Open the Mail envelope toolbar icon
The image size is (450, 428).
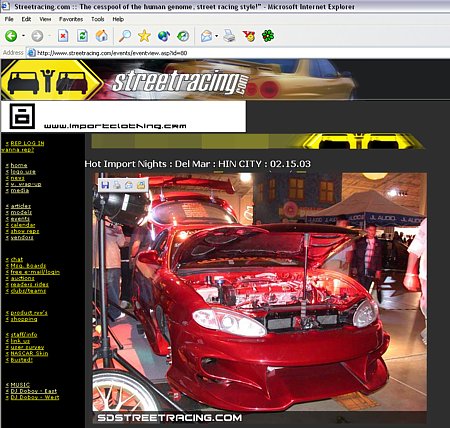[207, 36]
